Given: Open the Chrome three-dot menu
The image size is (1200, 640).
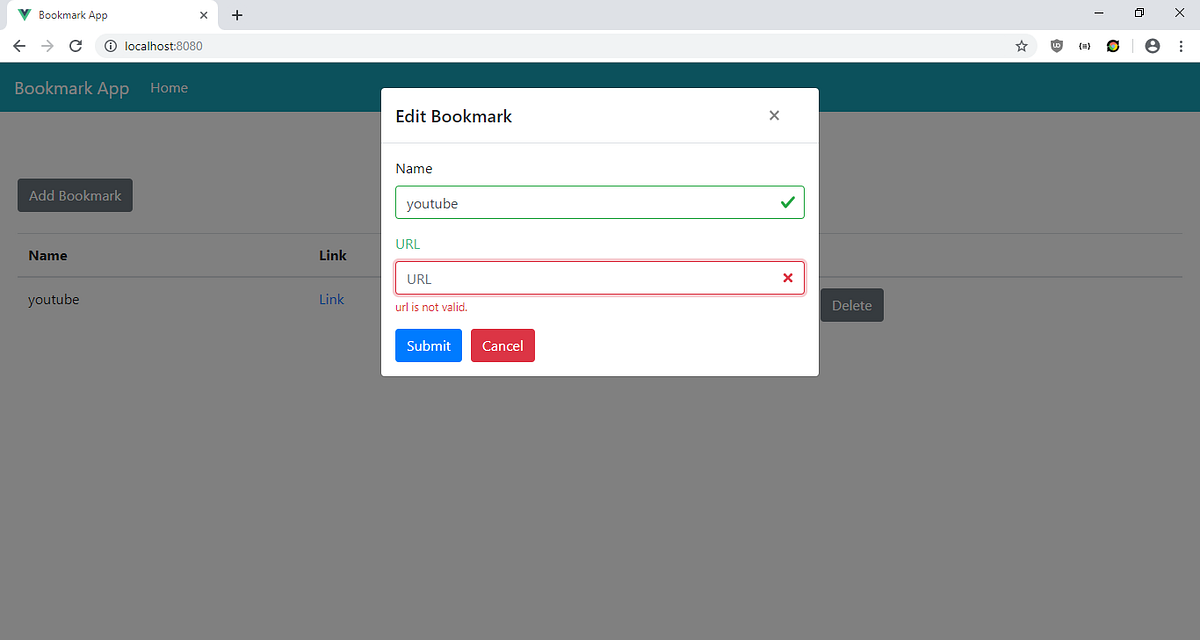Looking at the screenshot, I should pyautogui.click(x=1181, y=45).
